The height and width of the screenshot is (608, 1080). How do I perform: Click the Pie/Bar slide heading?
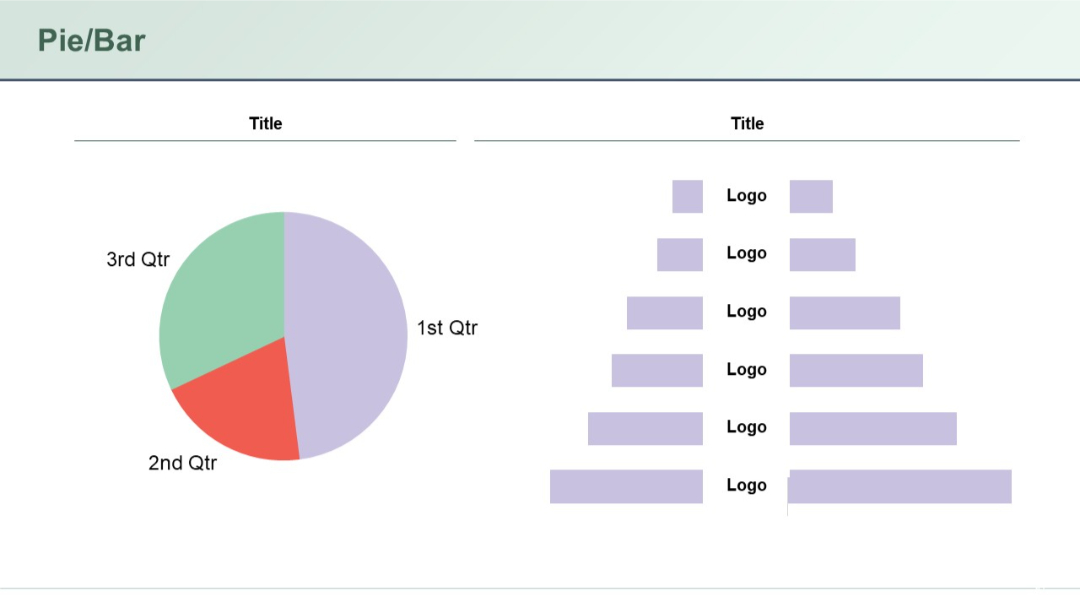[91, 40]
